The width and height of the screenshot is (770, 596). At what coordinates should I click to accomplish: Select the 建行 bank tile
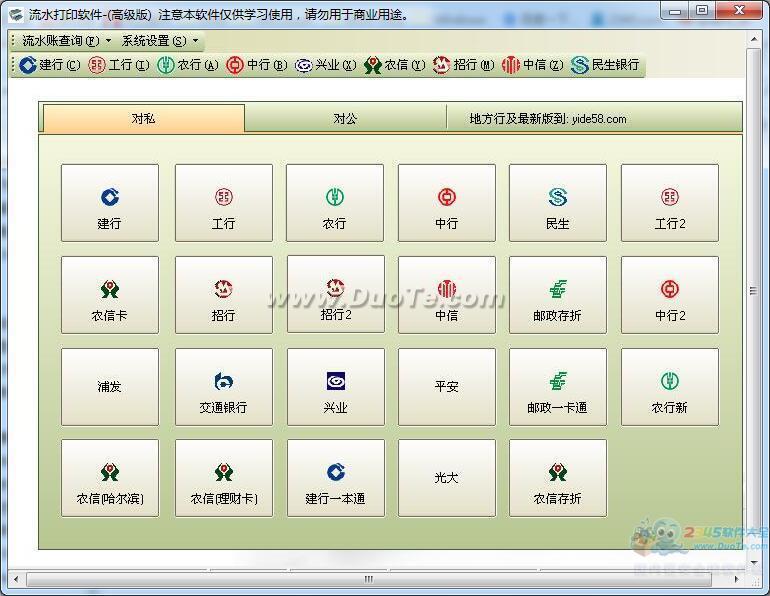110,203
